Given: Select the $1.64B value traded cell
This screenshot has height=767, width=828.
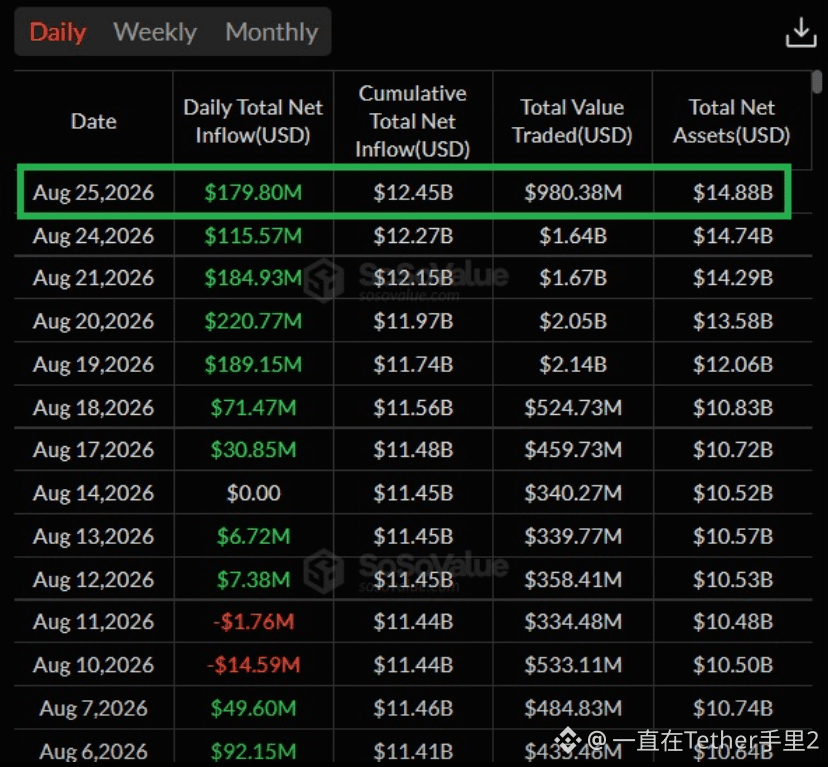Looking at the screenshot, I should [573, 236].
